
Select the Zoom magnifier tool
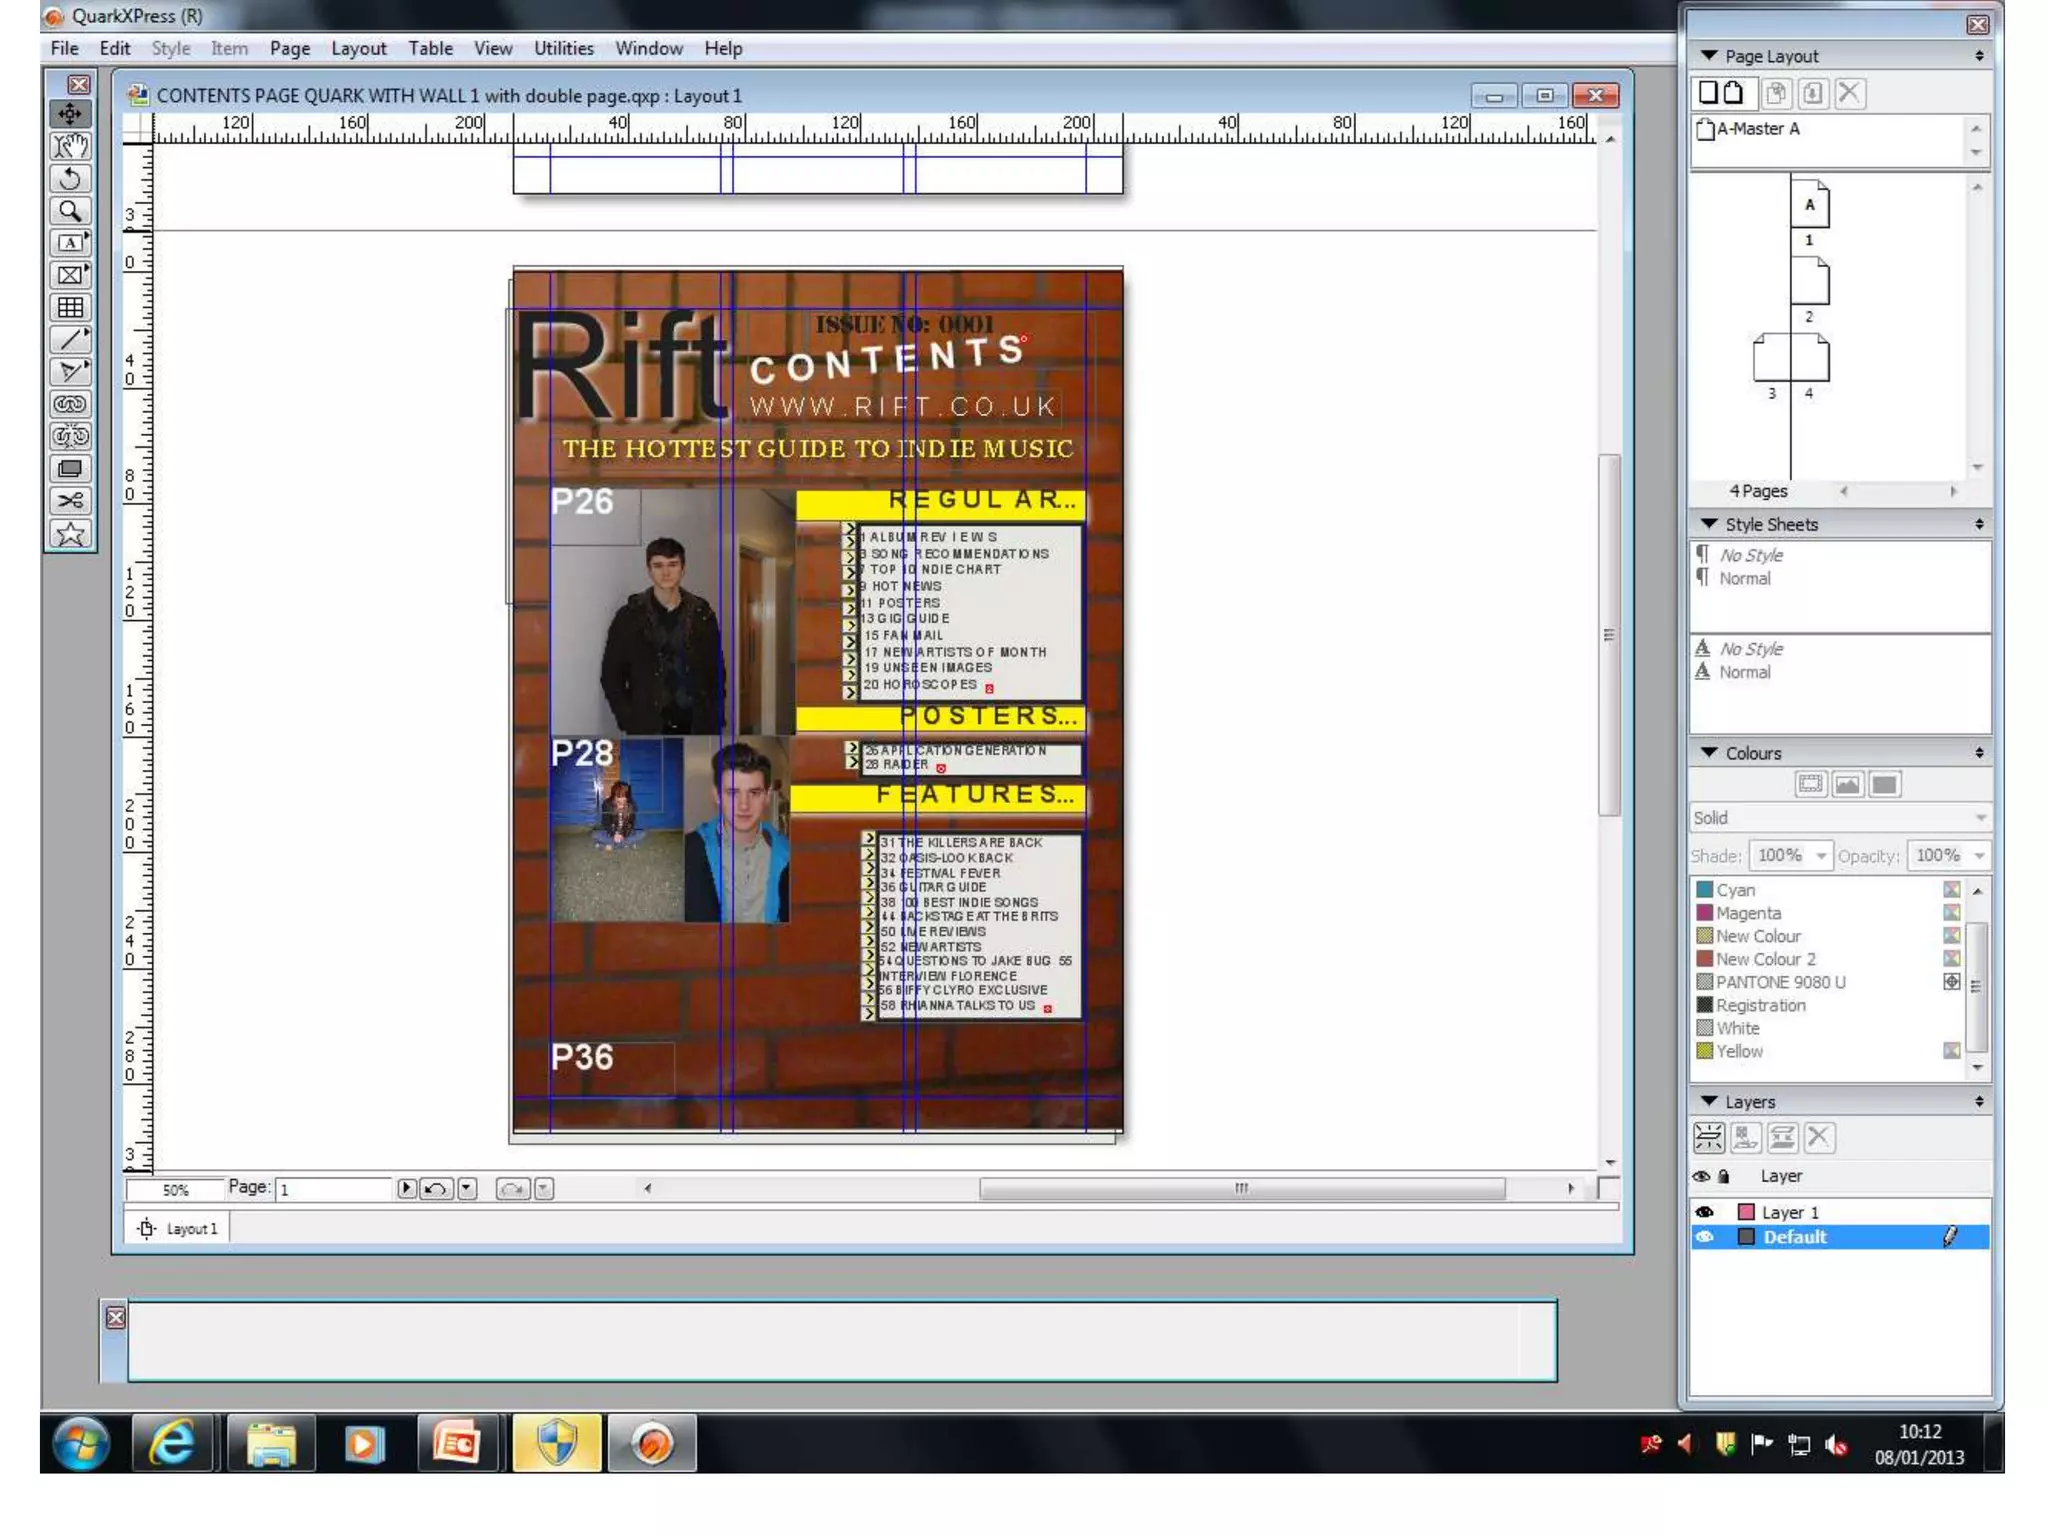point(70,211)
